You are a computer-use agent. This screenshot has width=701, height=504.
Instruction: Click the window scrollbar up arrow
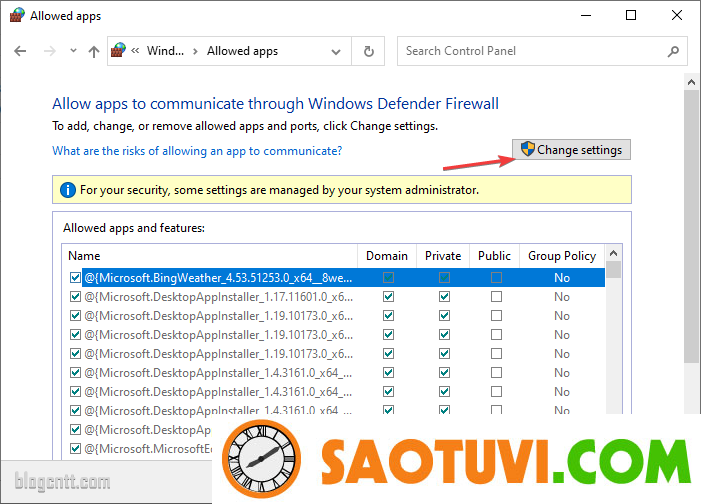coord(691,82)
